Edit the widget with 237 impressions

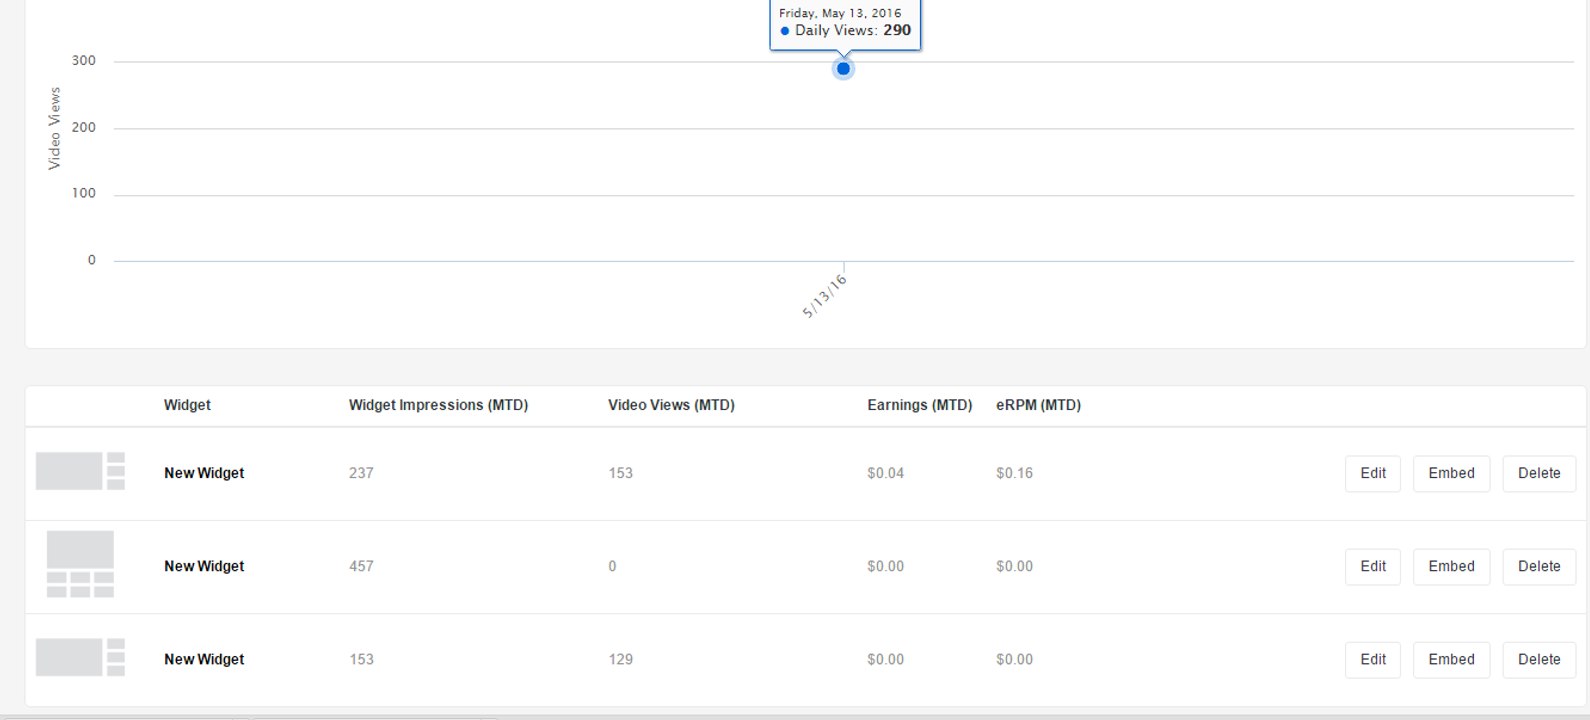point(1373,473)
